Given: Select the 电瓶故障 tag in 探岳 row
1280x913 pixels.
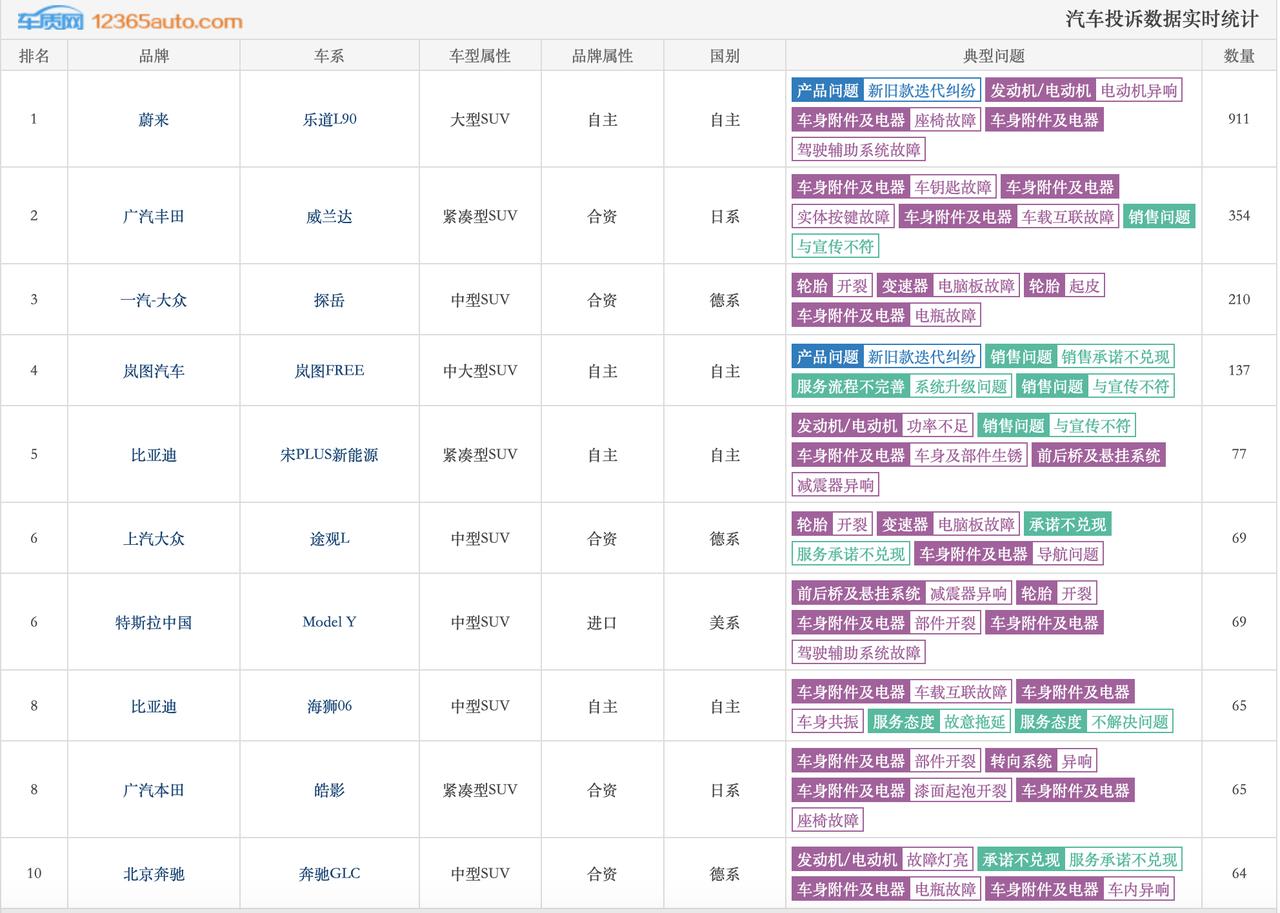Looking at the screenshot, I should click(946, 316).
